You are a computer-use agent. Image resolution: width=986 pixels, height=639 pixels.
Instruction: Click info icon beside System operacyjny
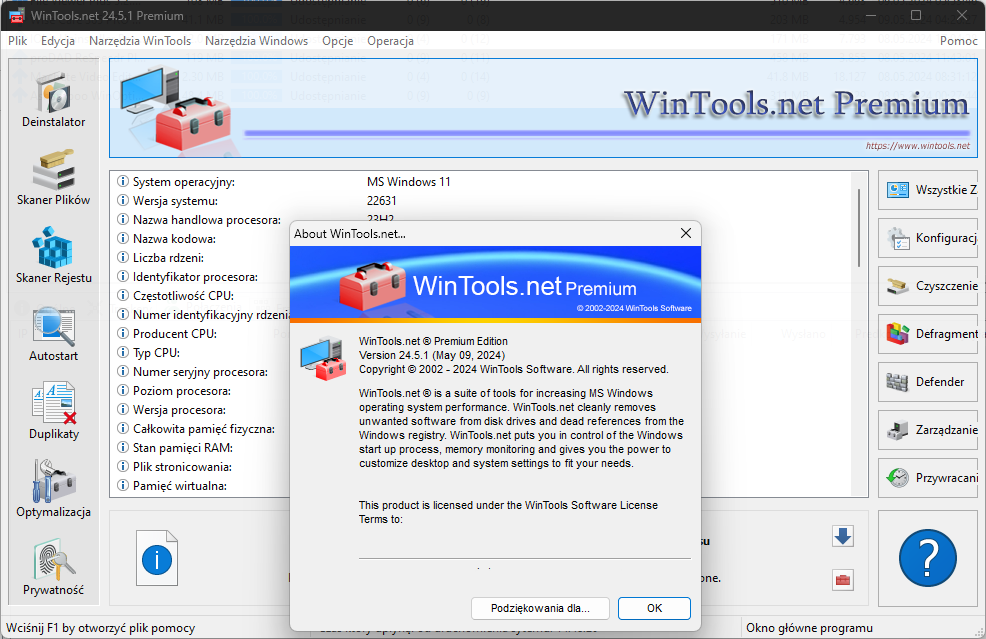click(x=123, y=181)
